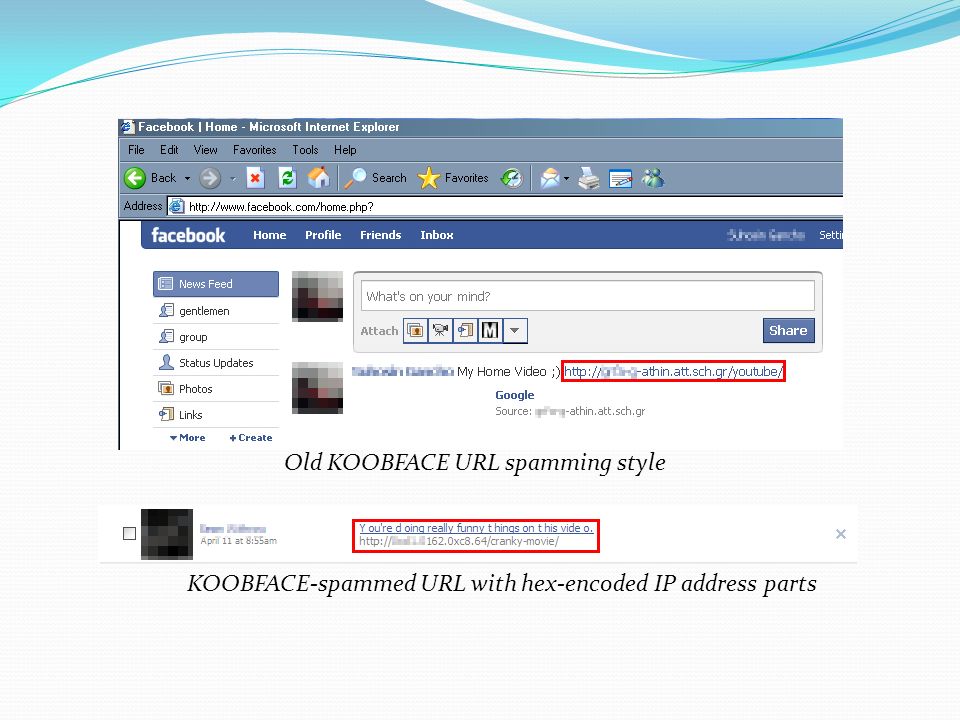Click the What's on your mind field

click(x=588, y=296)
